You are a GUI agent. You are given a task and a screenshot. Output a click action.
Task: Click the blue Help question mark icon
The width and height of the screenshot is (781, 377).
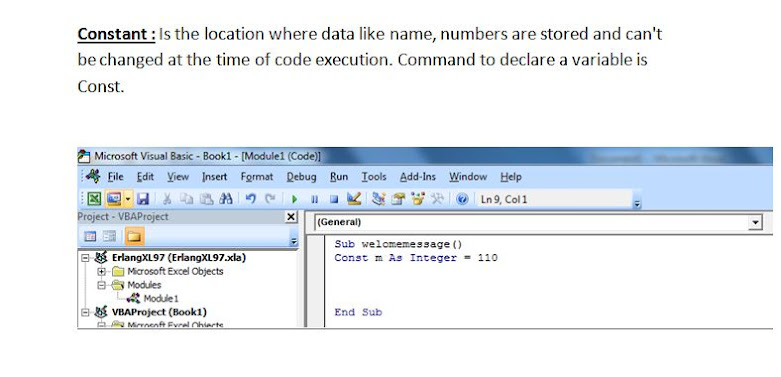click(462, 200)
